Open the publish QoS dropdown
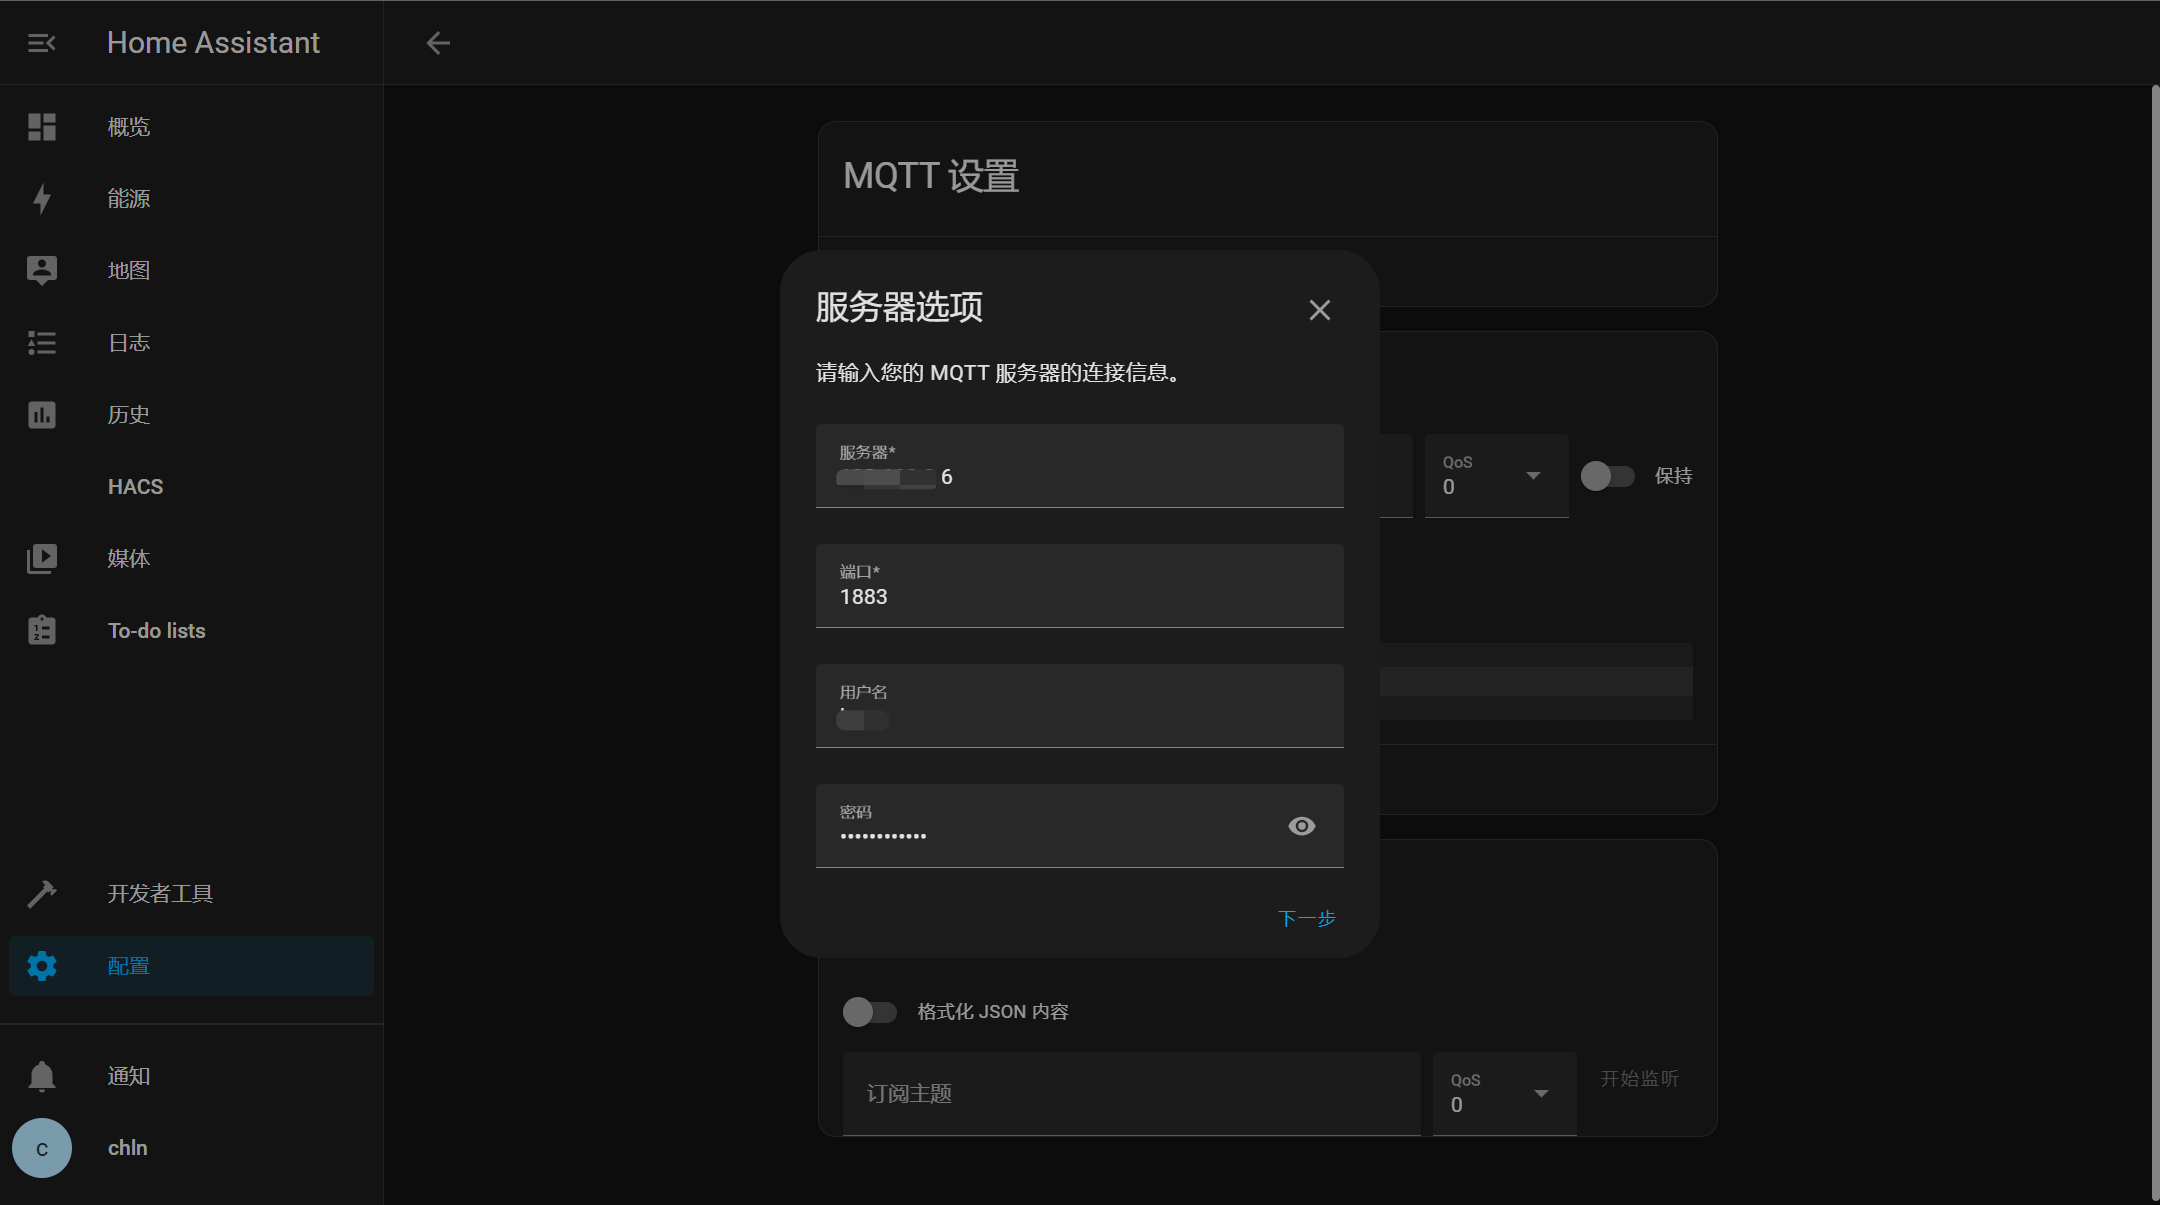Screen dimensions: 2160x1205 click(1496, 476)
